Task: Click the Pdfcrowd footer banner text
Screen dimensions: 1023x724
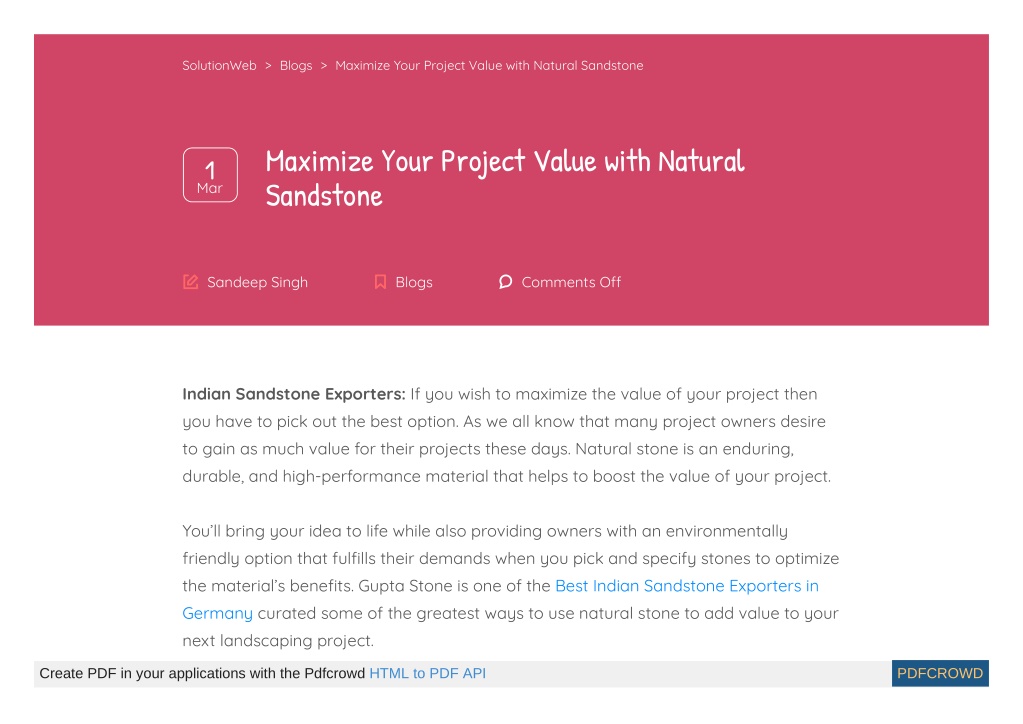Action: click(202, 673)
